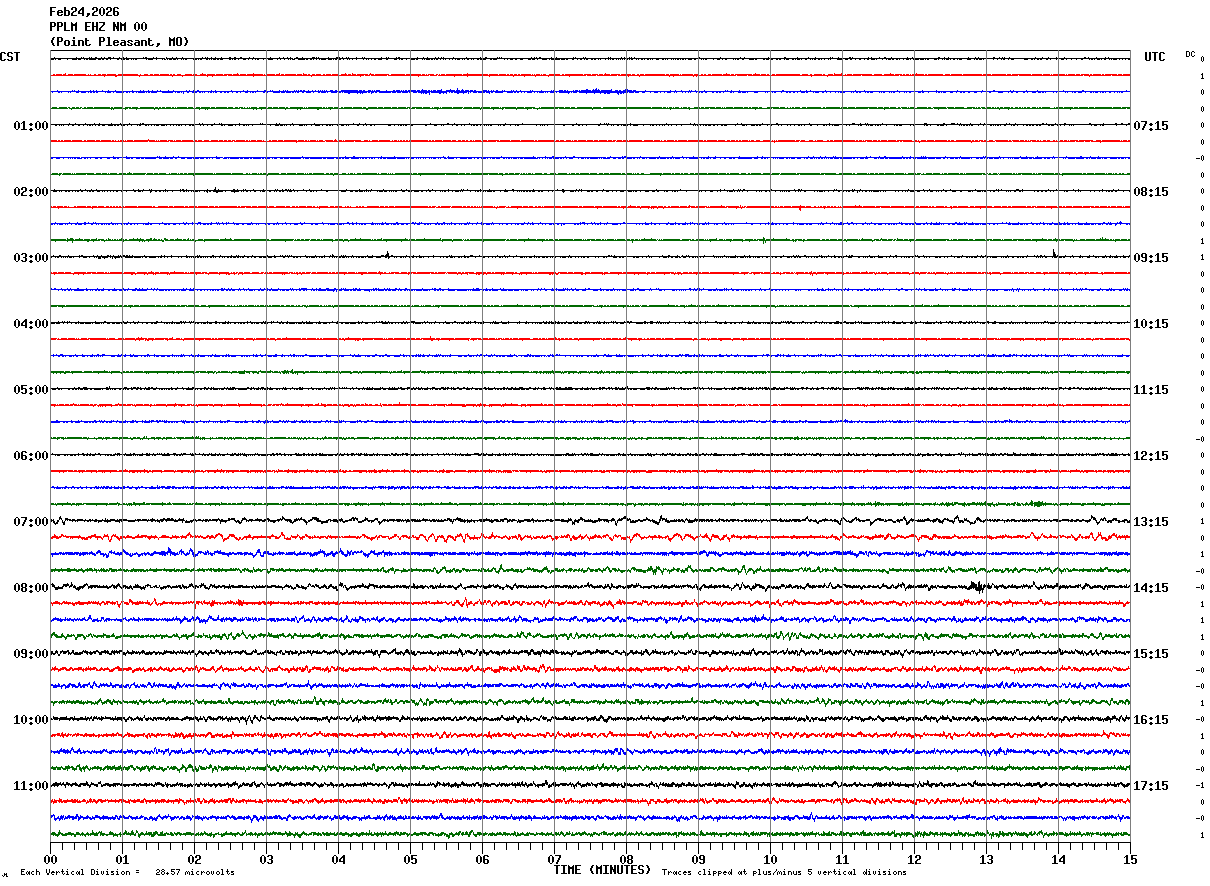
Task: Click the 'Traces clipped at plus/minus 5 vertical divisions' note
Action: (x=784, y=873)
